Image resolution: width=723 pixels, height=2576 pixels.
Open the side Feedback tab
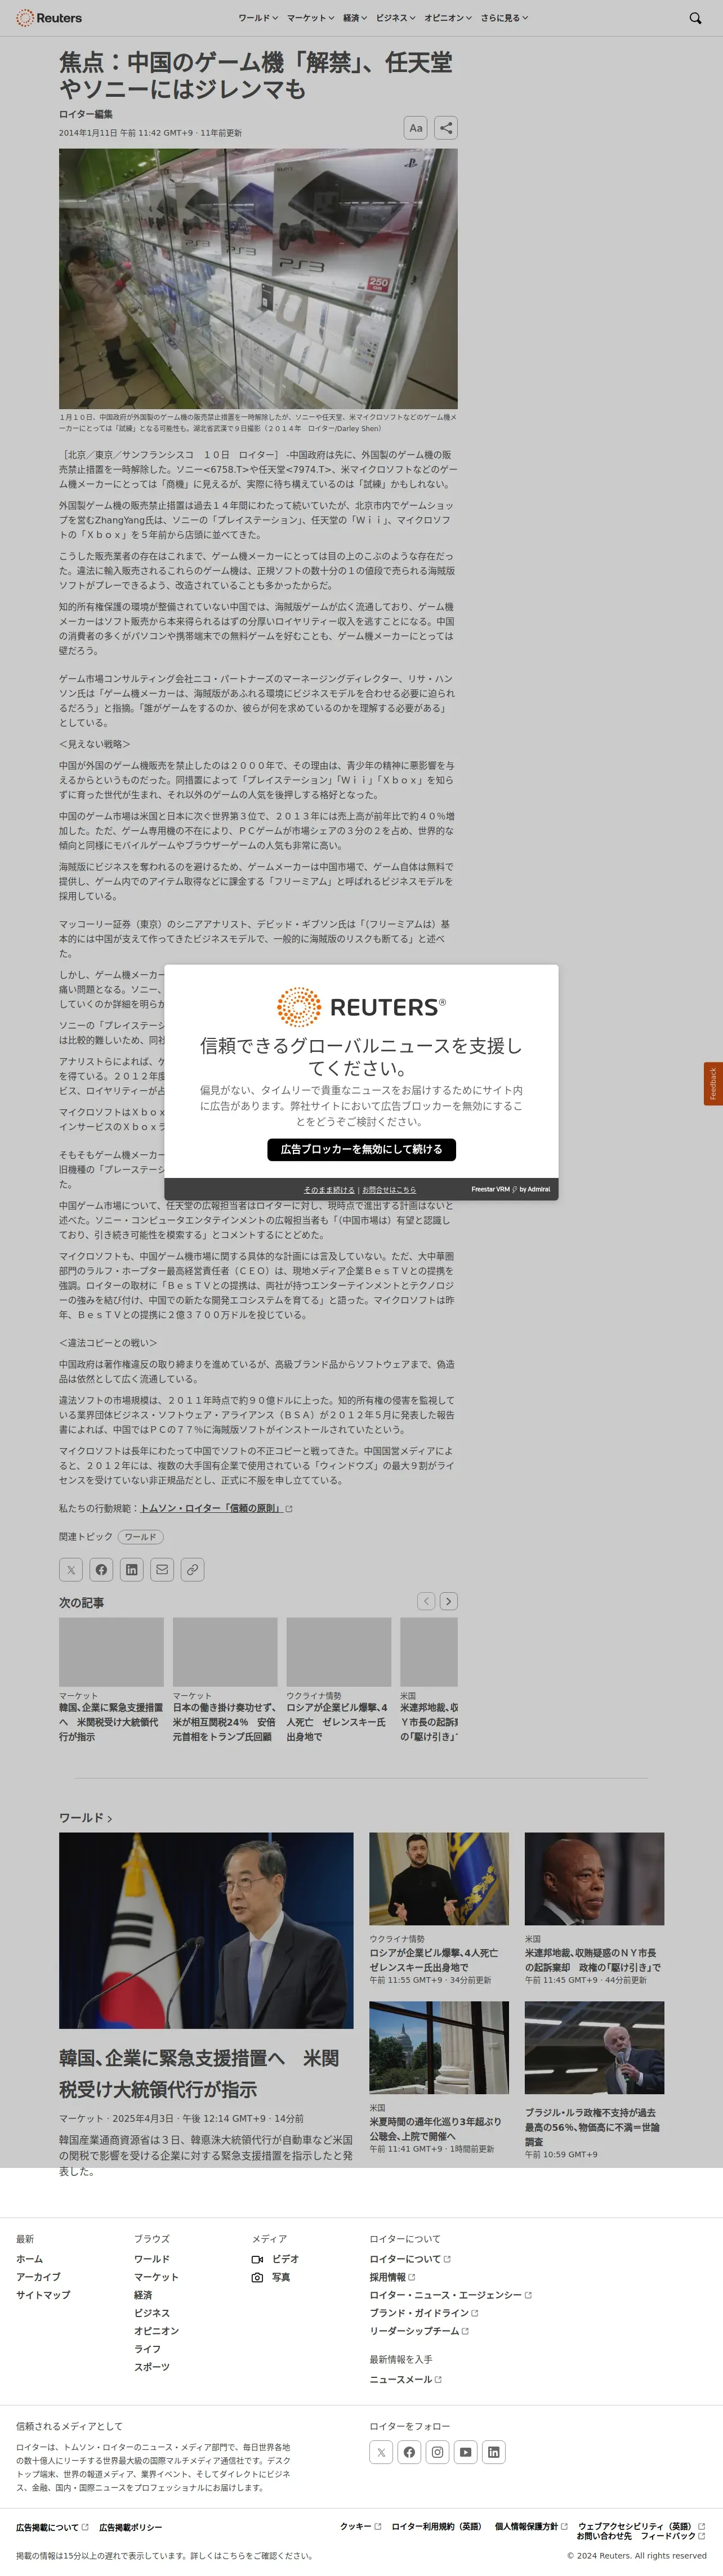[x=713, y=1084]
